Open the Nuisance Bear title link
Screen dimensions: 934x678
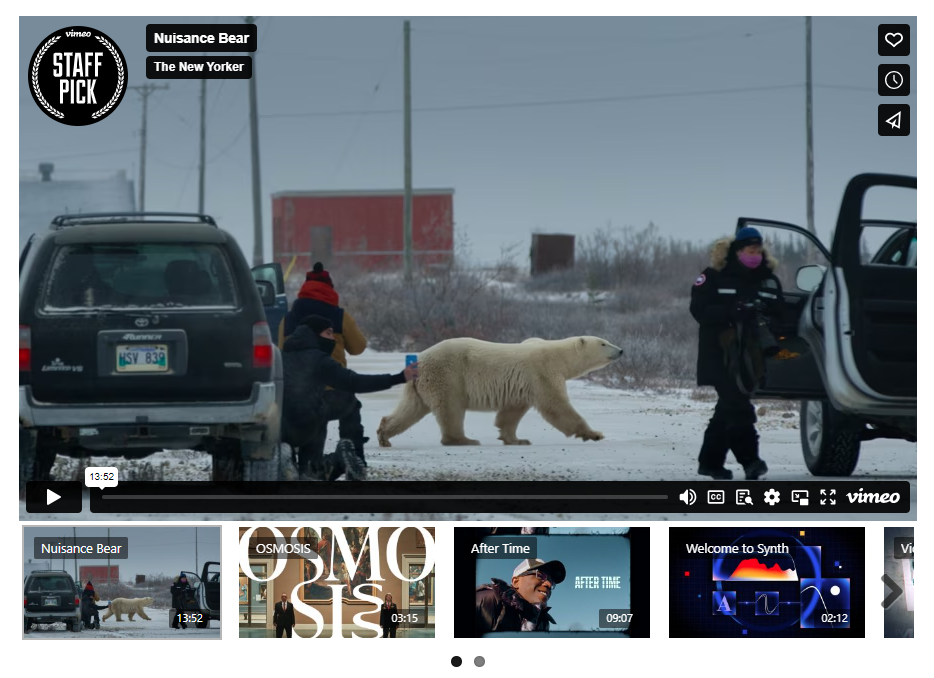pos(201,38)
